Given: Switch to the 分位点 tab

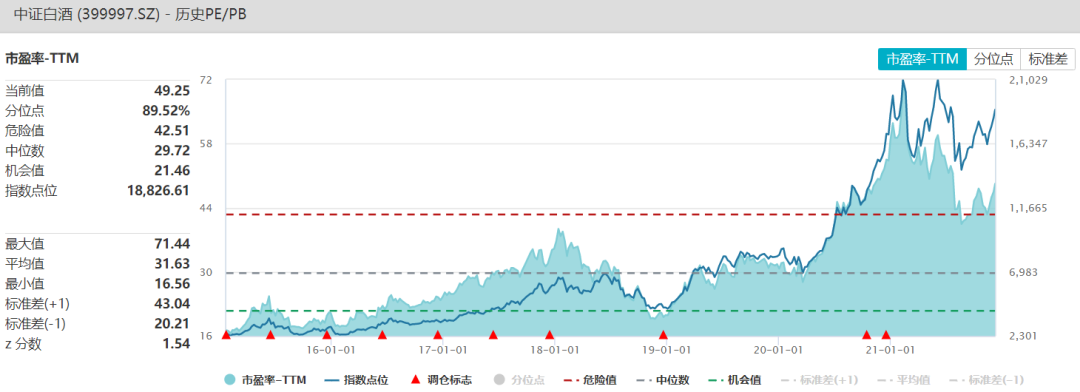Looking at the screenshot, I should click(993, 59).
